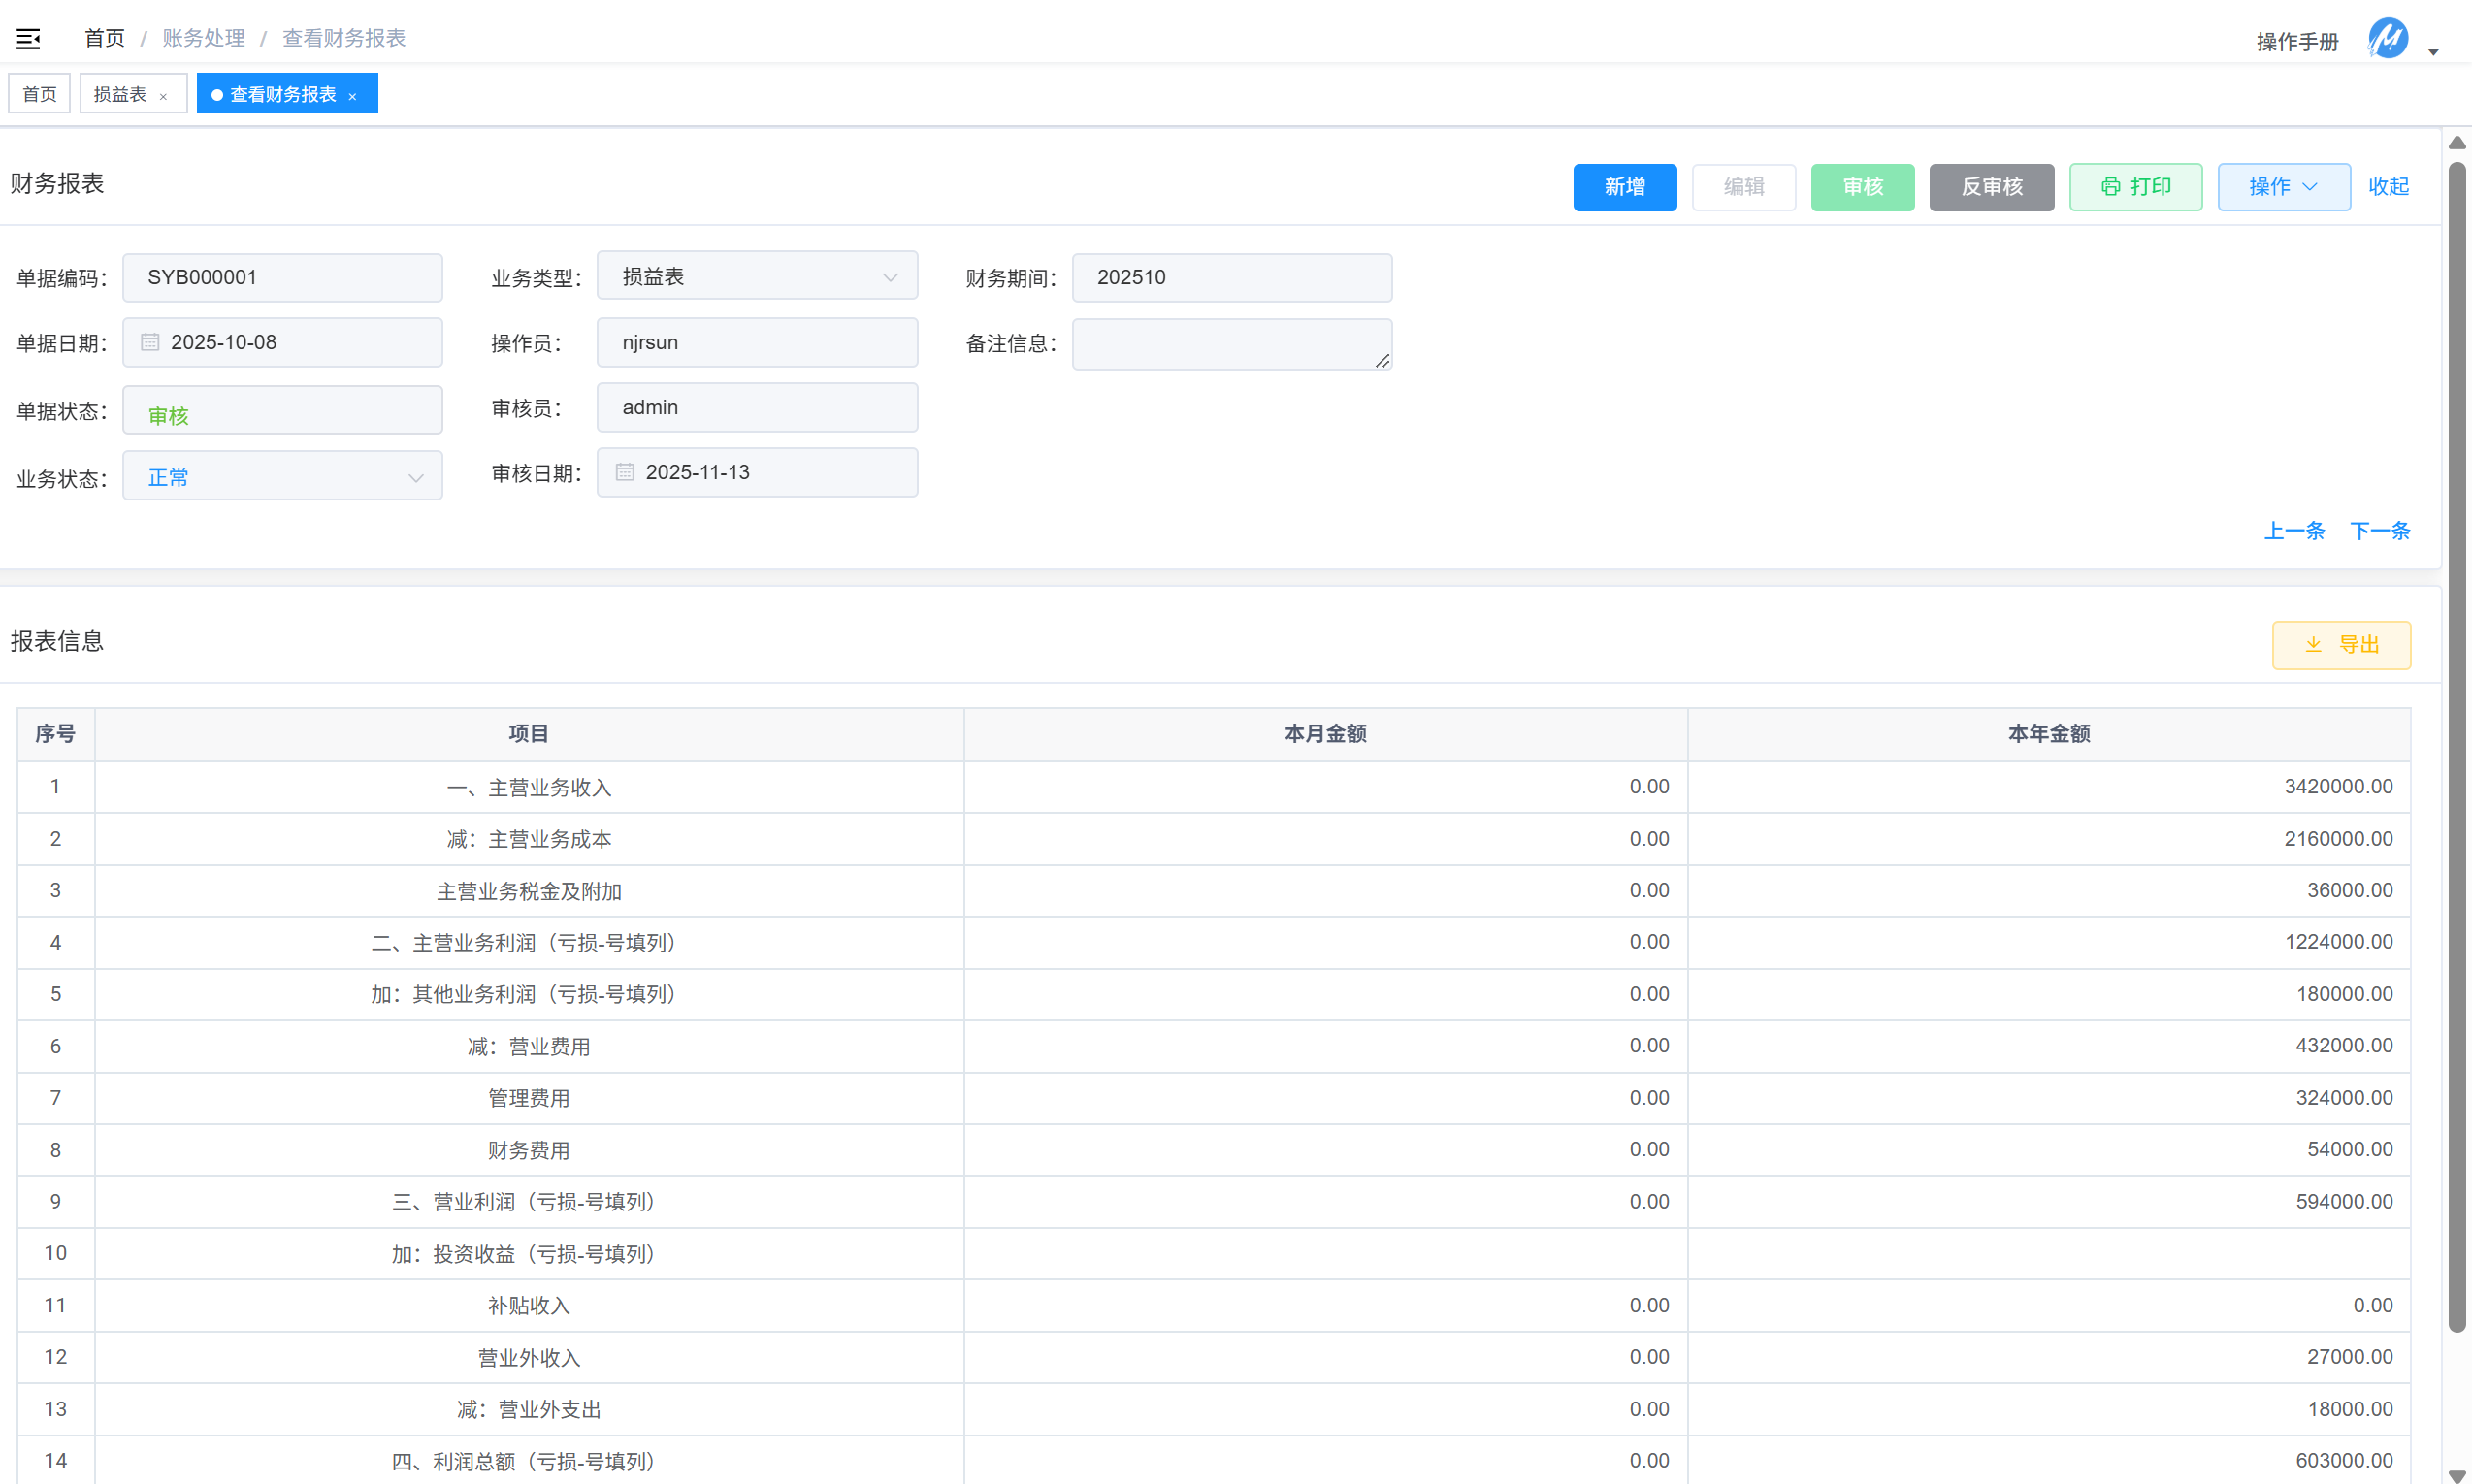Open the user account dropdown arrow
This screenshot has width=2472, height=1484.
tap(2433, 51)
